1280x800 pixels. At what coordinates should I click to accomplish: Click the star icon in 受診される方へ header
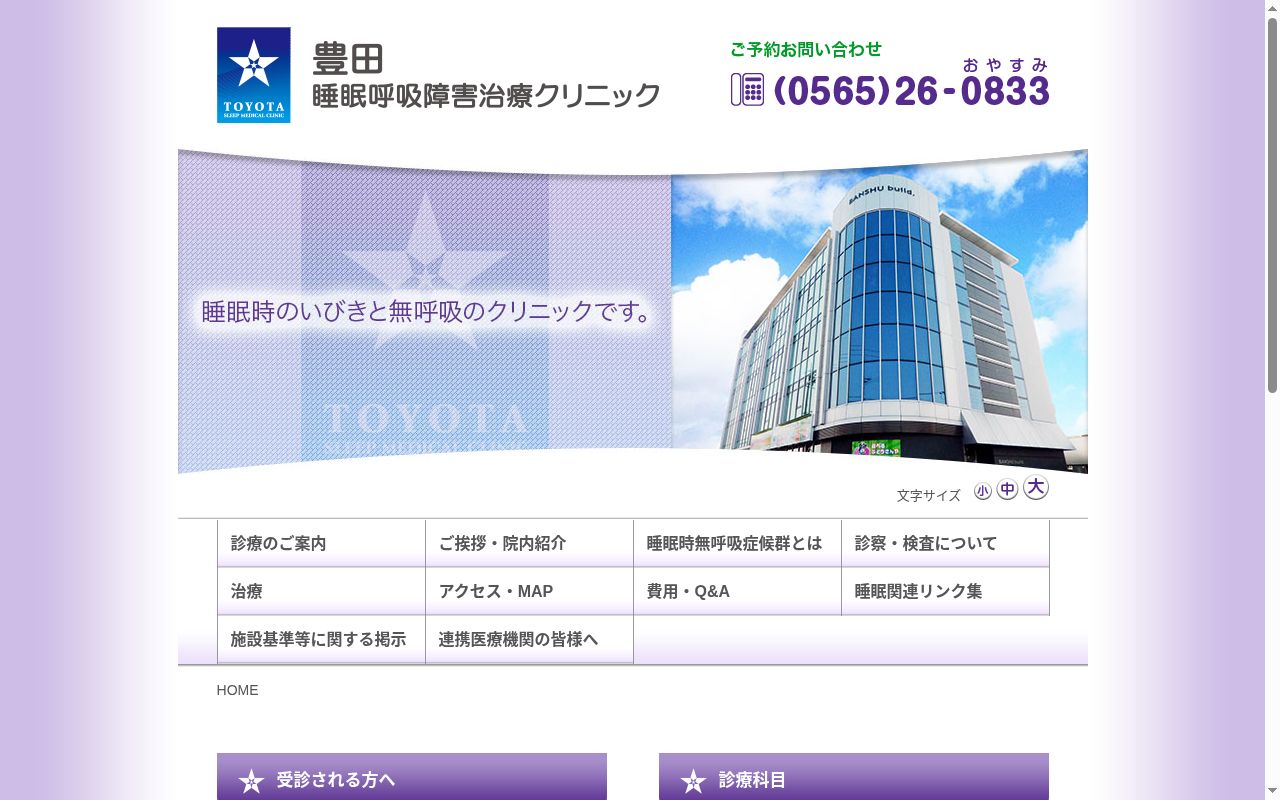click(251, 782)
